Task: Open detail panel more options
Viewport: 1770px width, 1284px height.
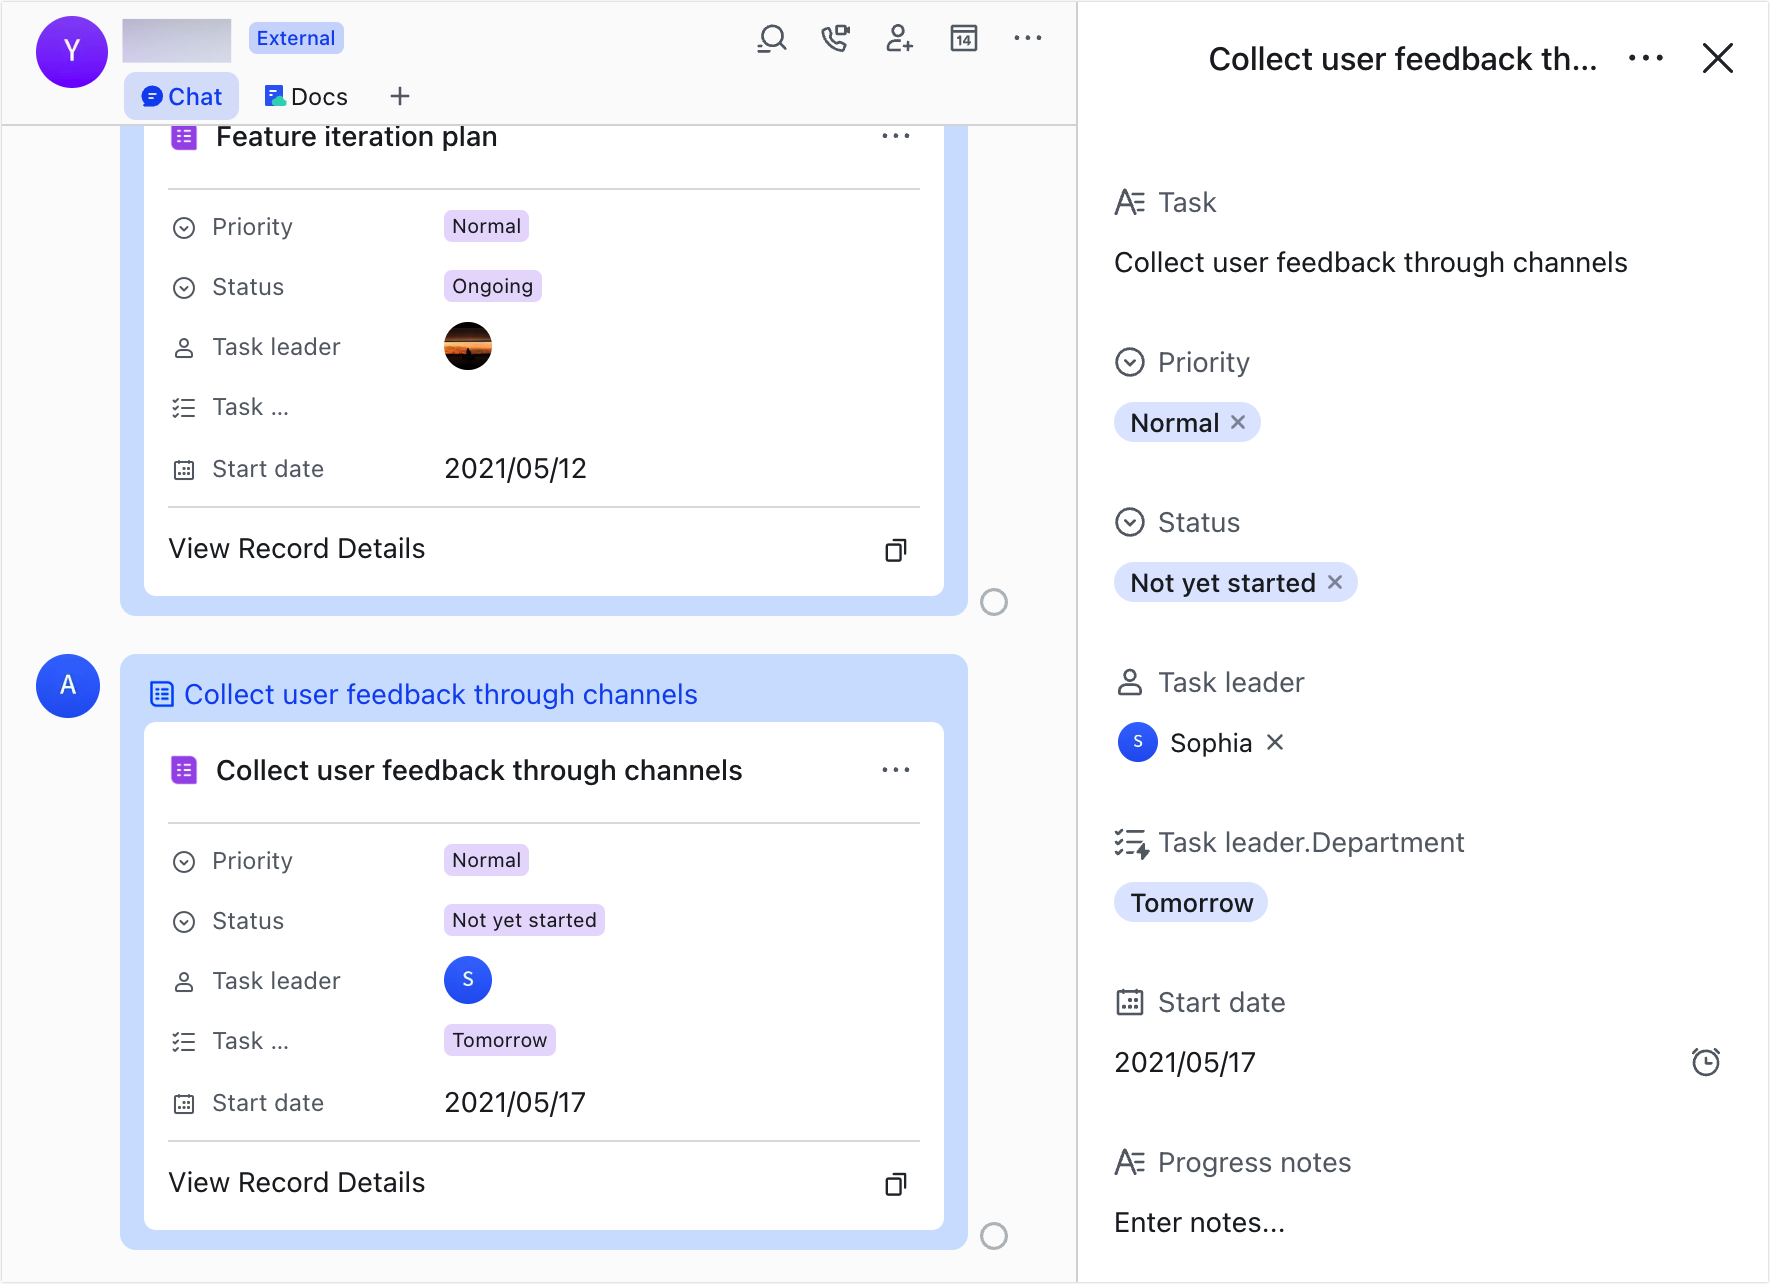Action: [1646, 58]
